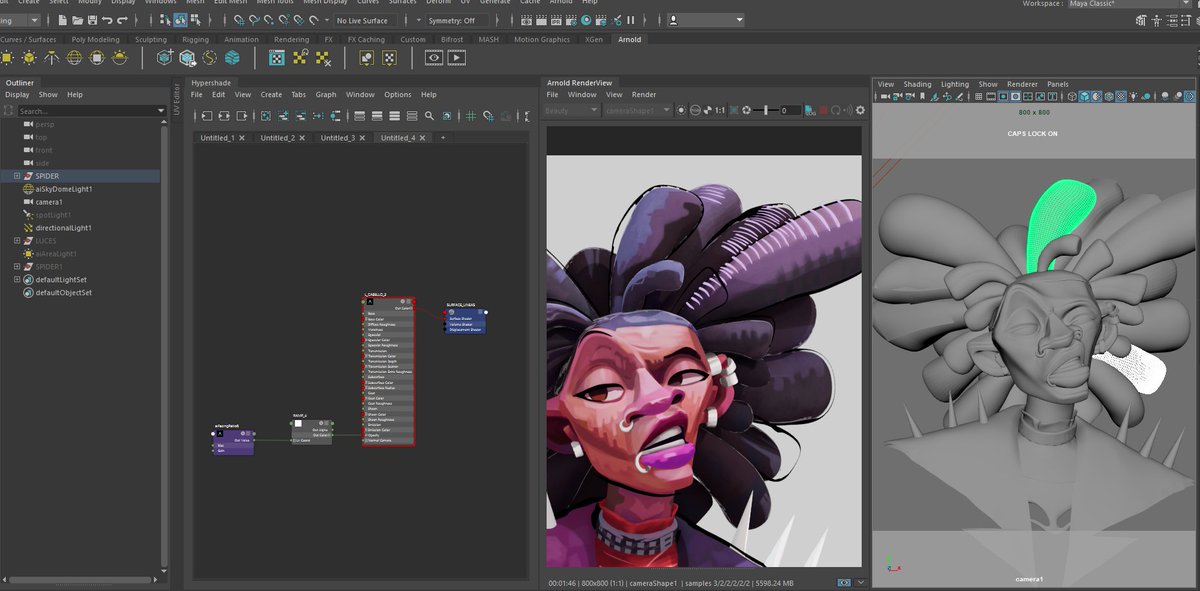Open Arnold RenderView from the shelf eye icon
Viewport: 1200px width, 591px height.
(434, 57)
